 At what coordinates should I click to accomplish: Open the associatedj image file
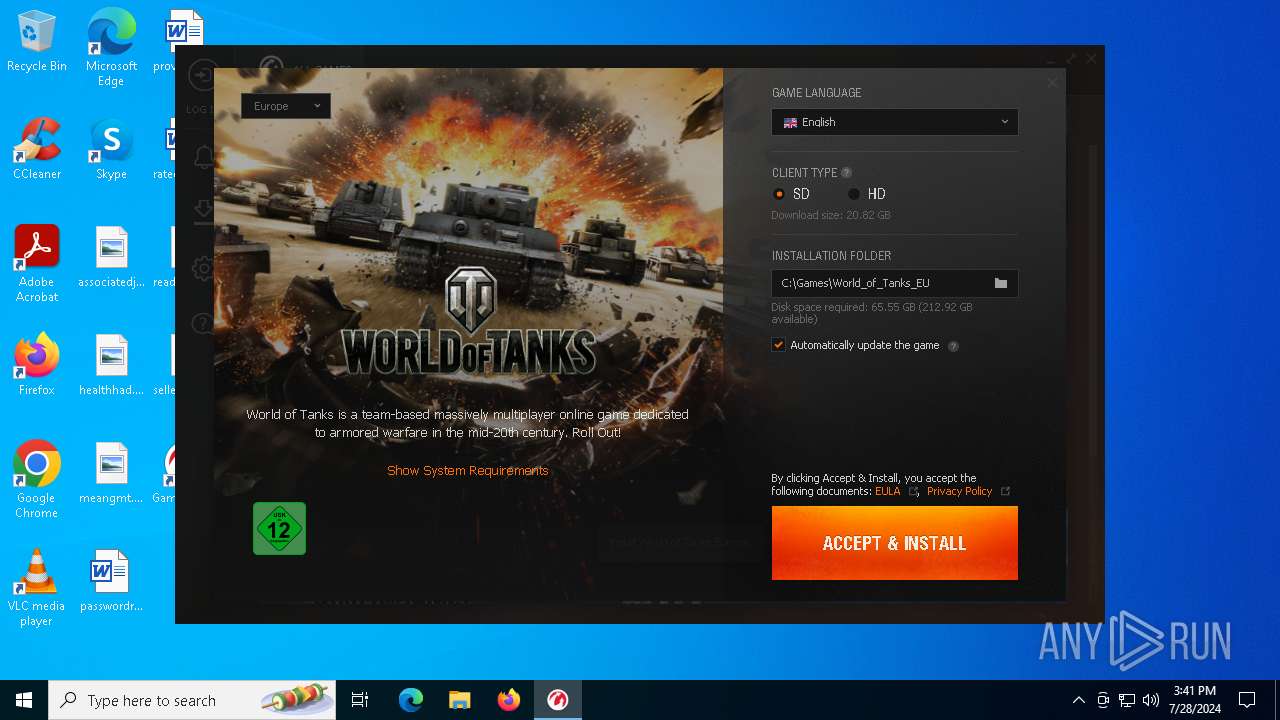[x=111, y=257]
